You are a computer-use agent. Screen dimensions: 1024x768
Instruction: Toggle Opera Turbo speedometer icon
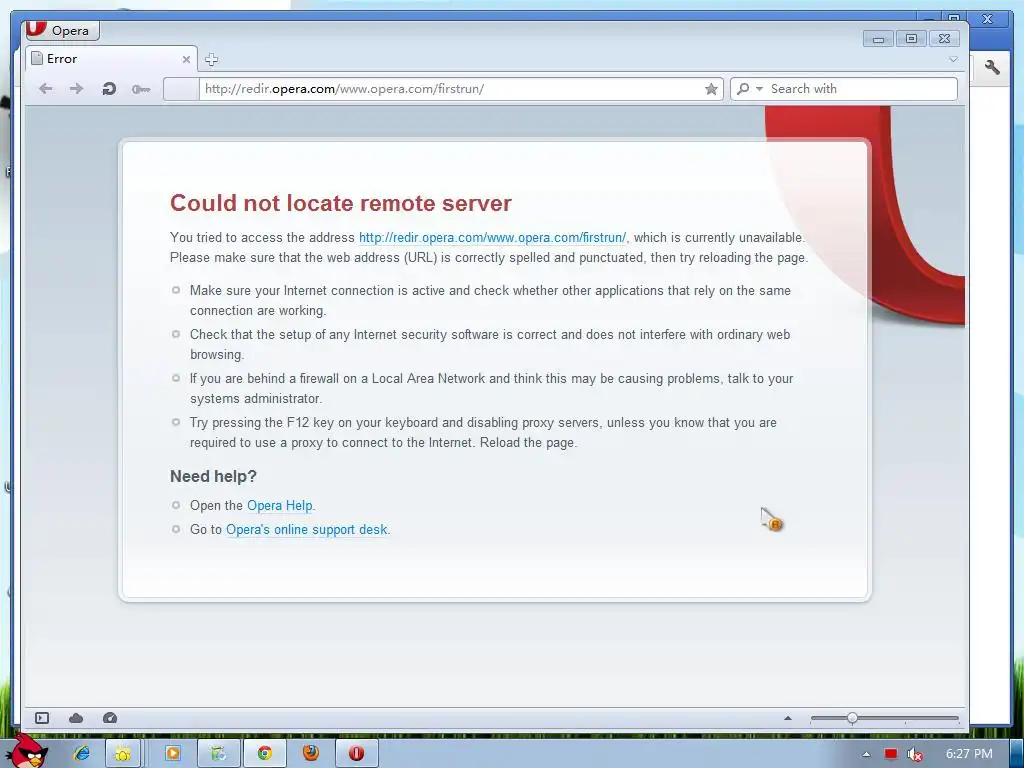[110, 718]
